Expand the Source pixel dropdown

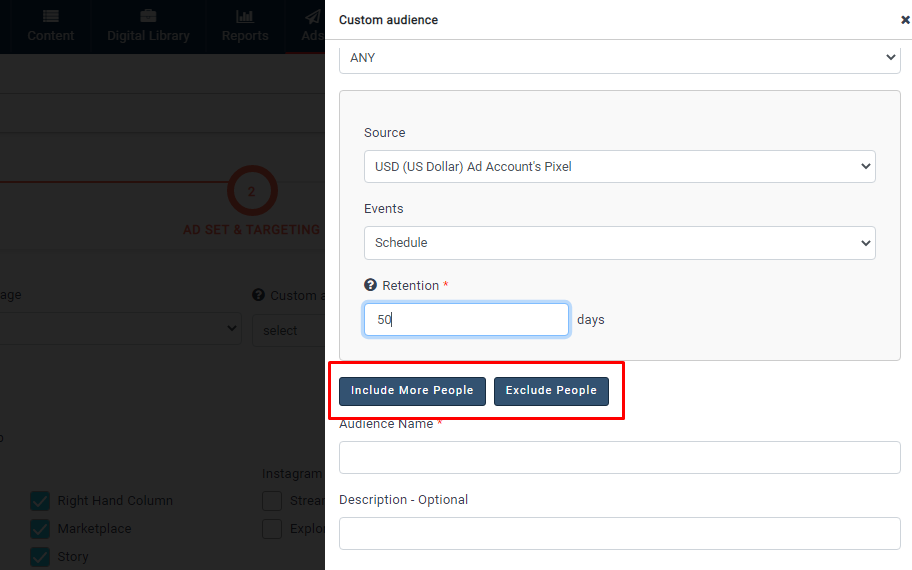(619, 167)
